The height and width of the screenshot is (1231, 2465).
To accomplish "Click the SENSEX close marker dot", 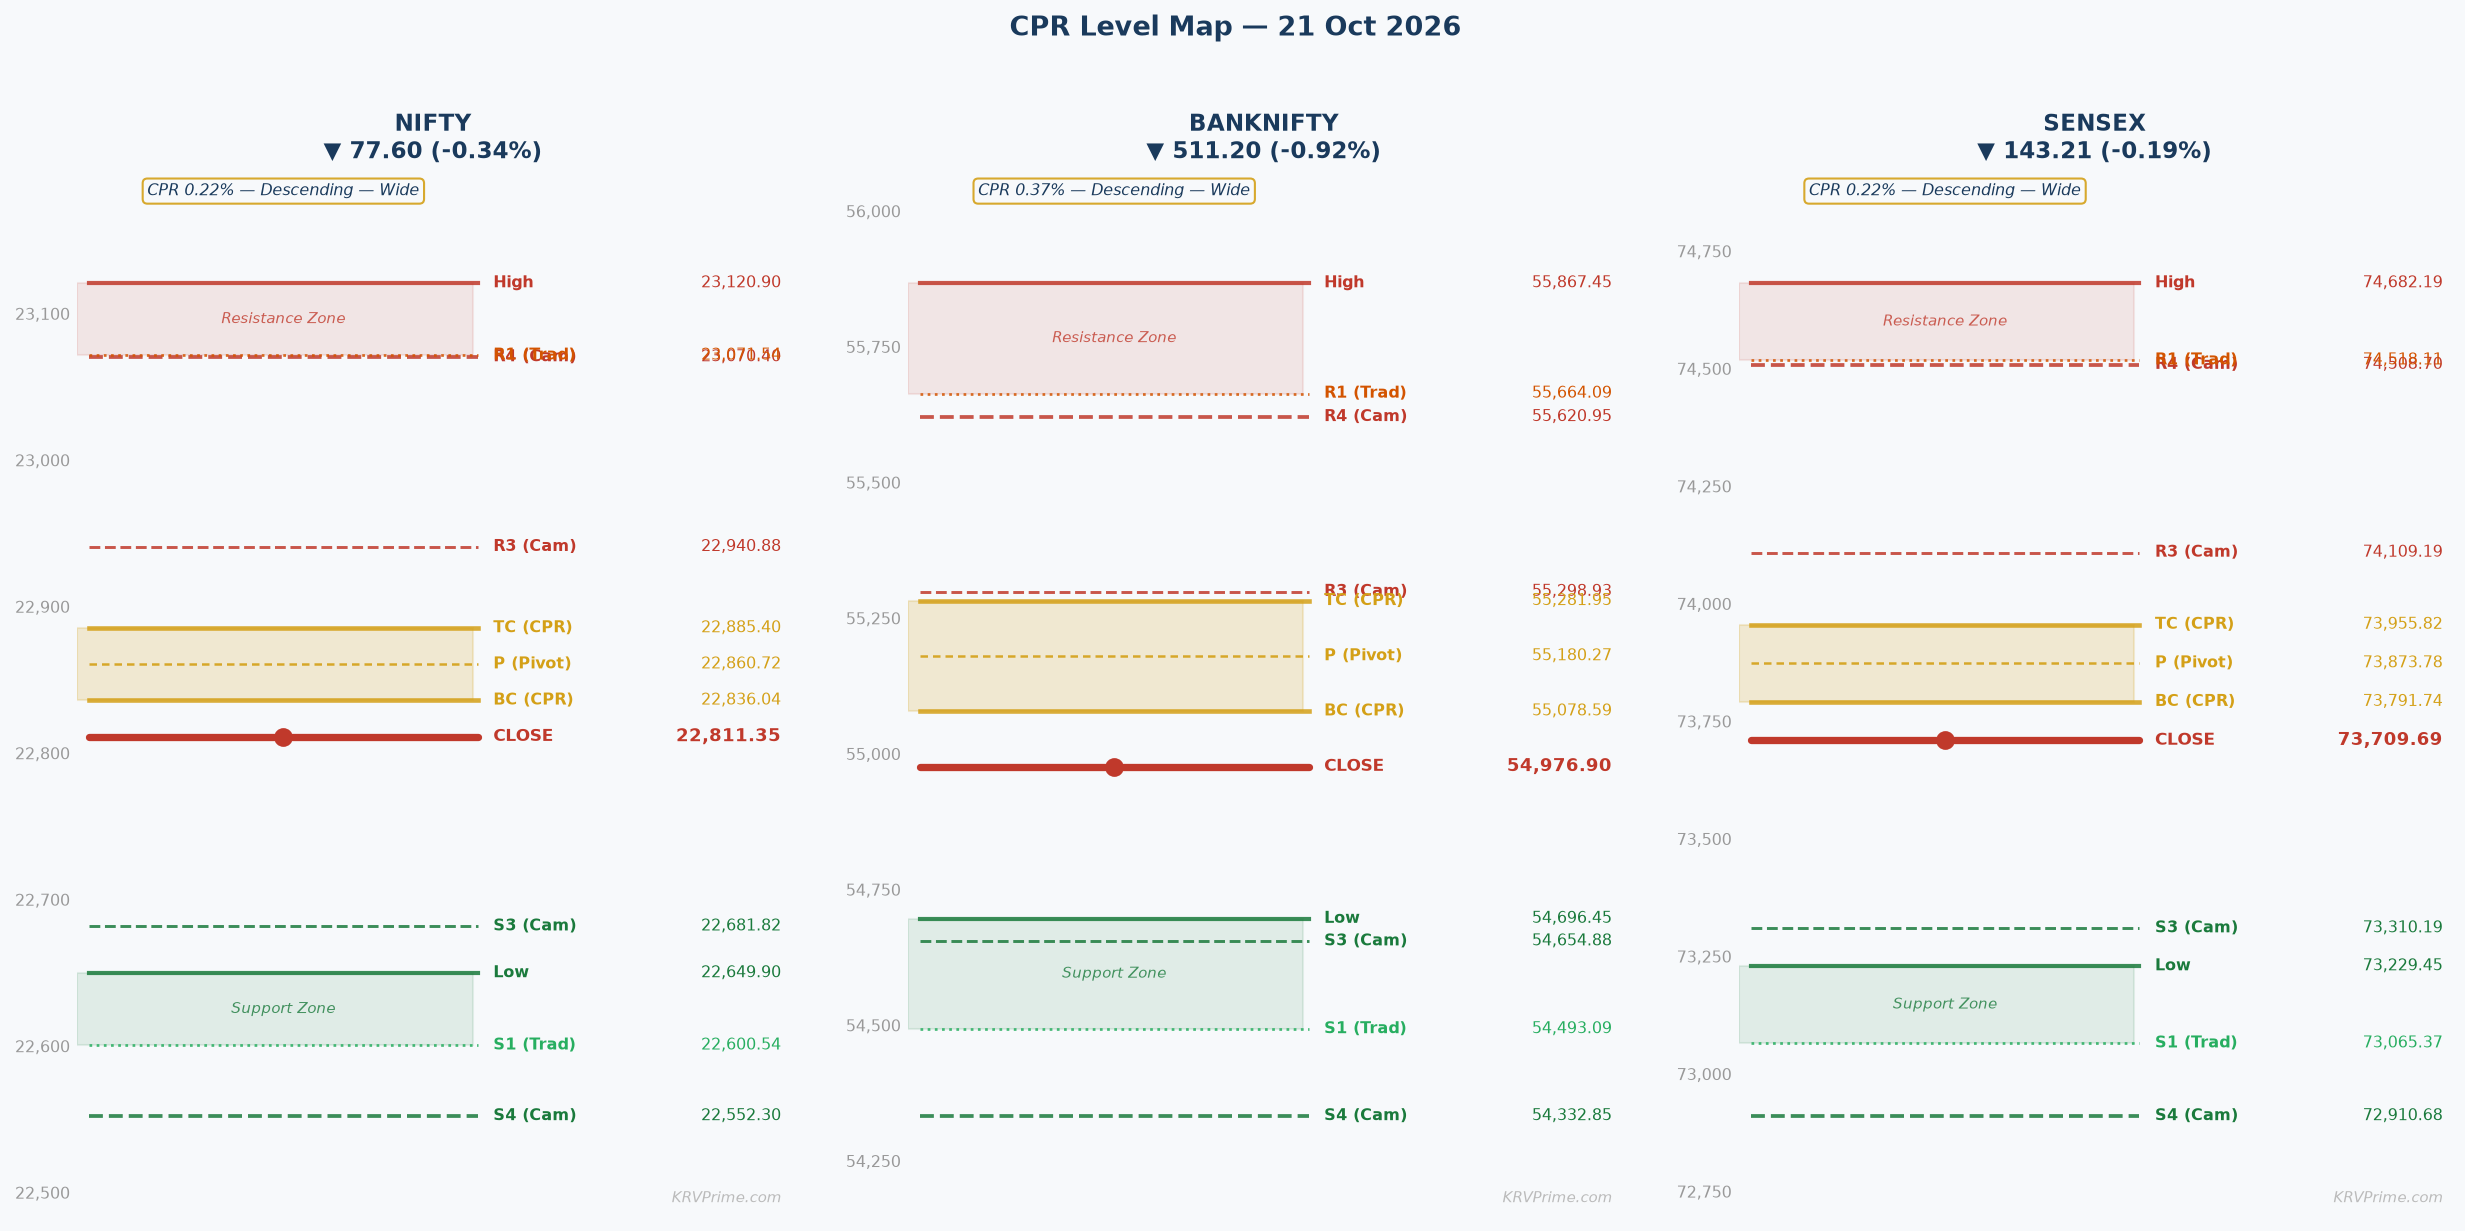I will tap(1945, 740).
